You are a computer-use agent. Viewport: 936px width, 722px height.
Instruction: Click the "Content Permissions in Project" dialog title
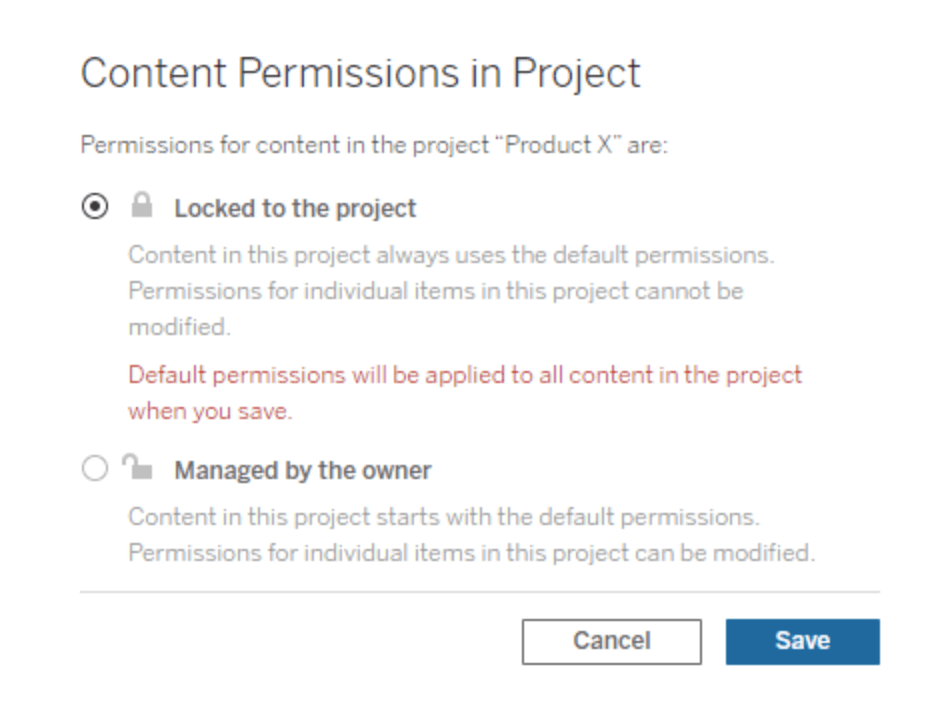(360, 74)
